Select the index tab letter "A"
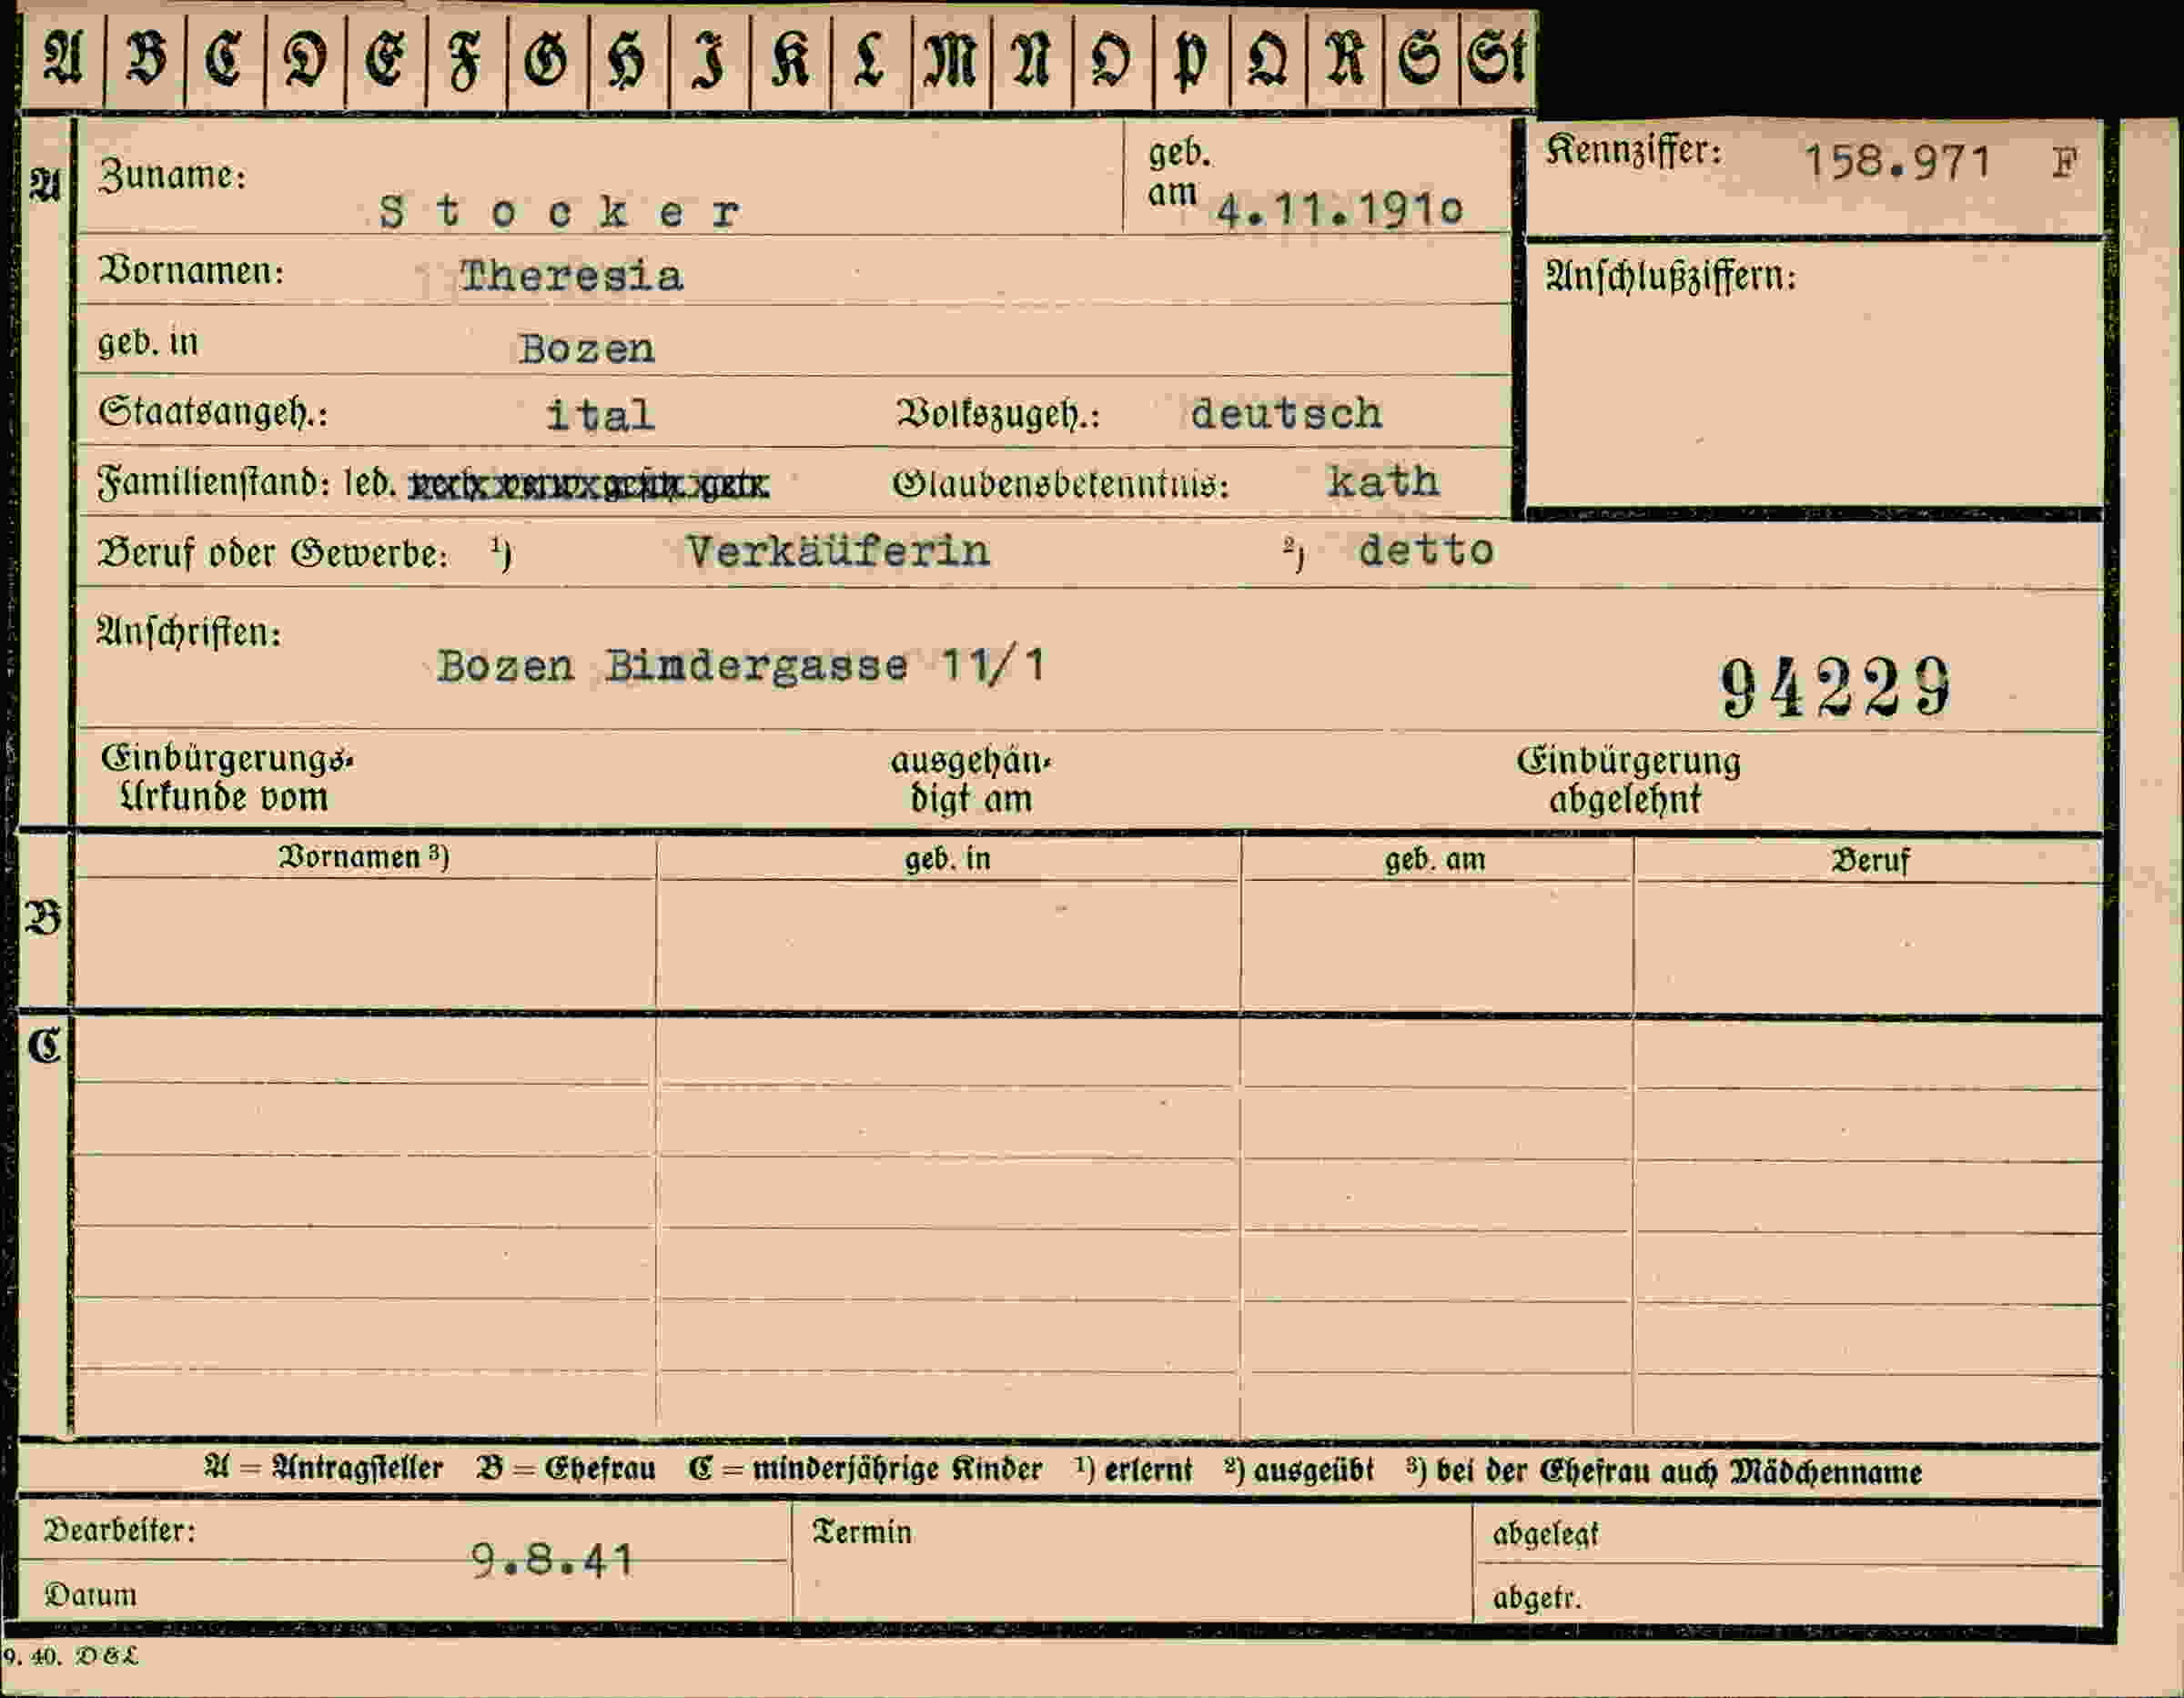 click(x=62, y=58)
